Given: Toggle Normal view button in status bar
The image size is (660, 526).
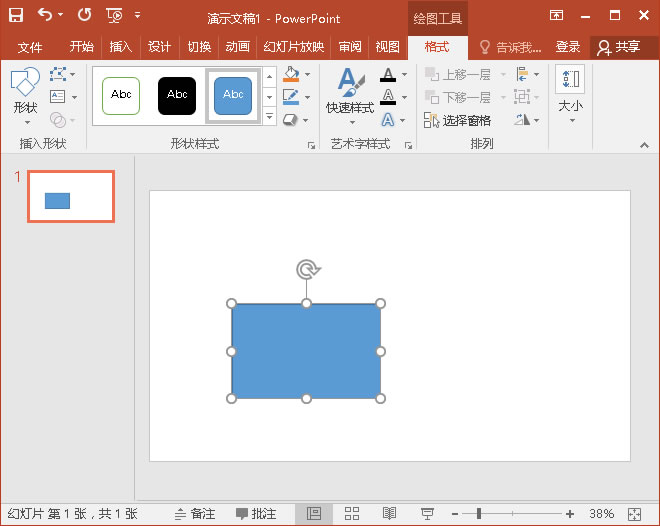Looking at the screenshot, I should pos(313,513).
